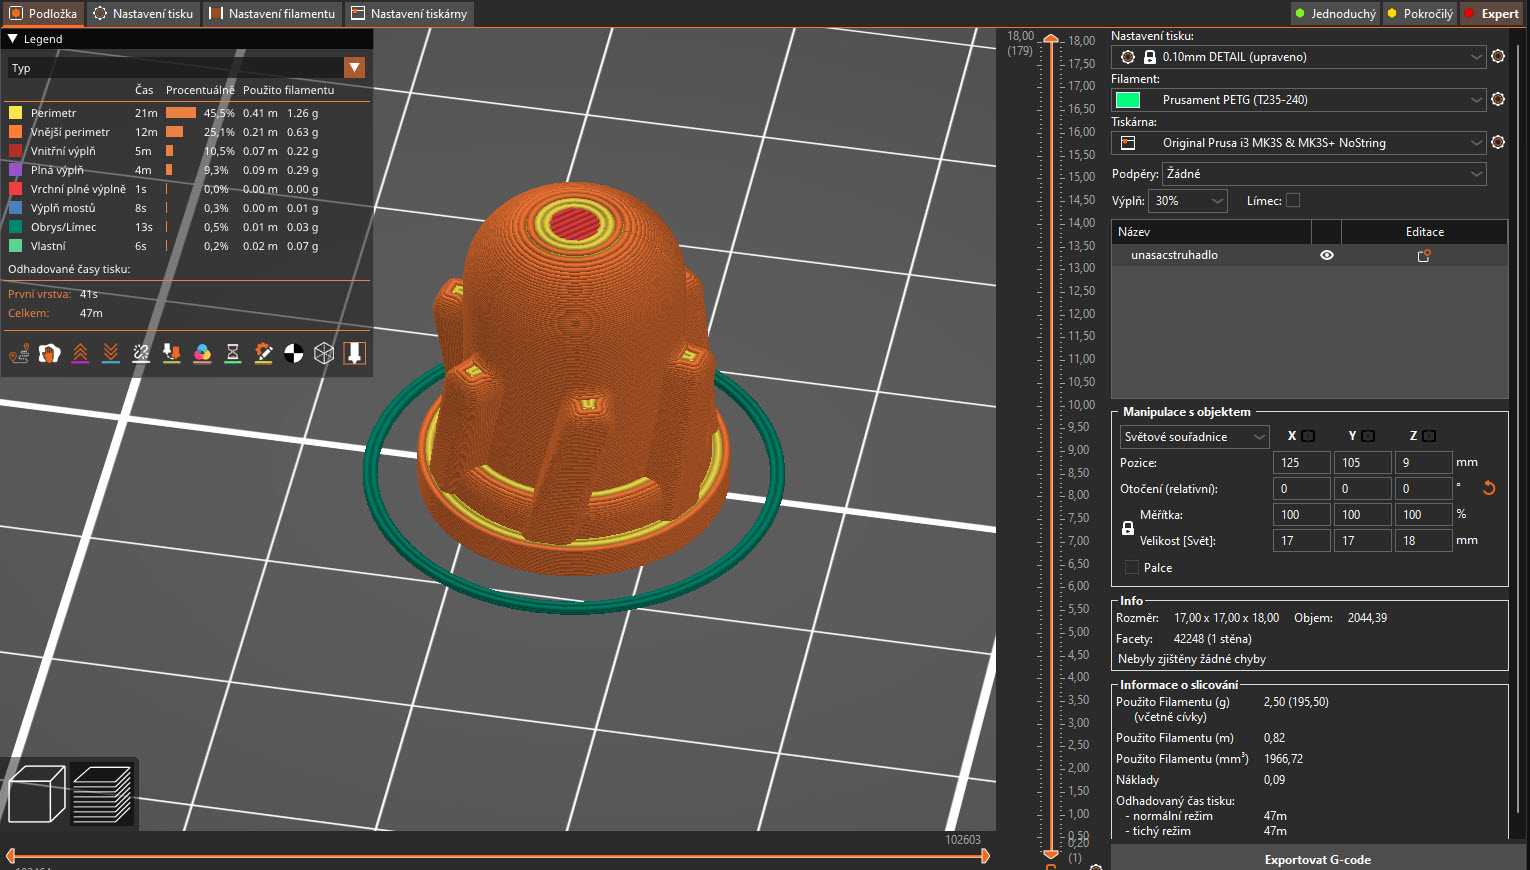Toggle wipe moves icon with hand
Image resolution: width=1530 pixels, height=870 pixels.
[x=49, y=353]
